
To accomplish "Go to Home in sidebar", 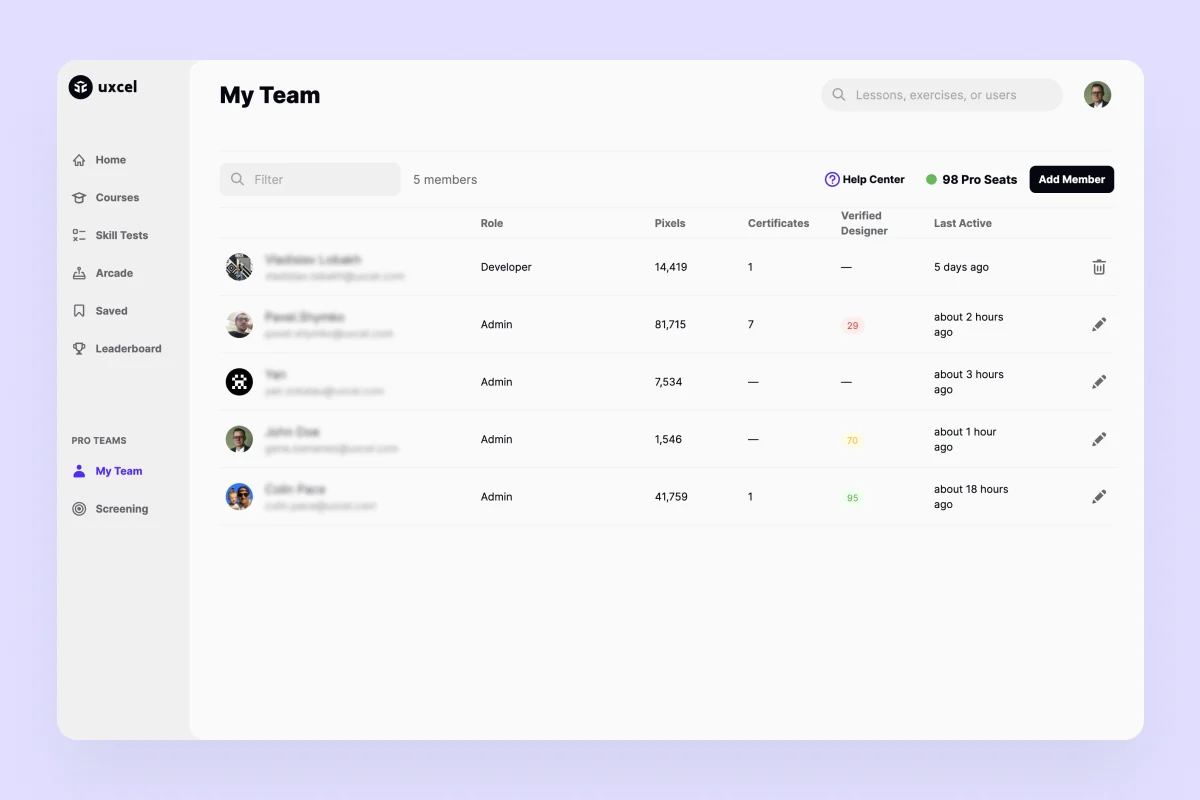I will tap(110, 160).
